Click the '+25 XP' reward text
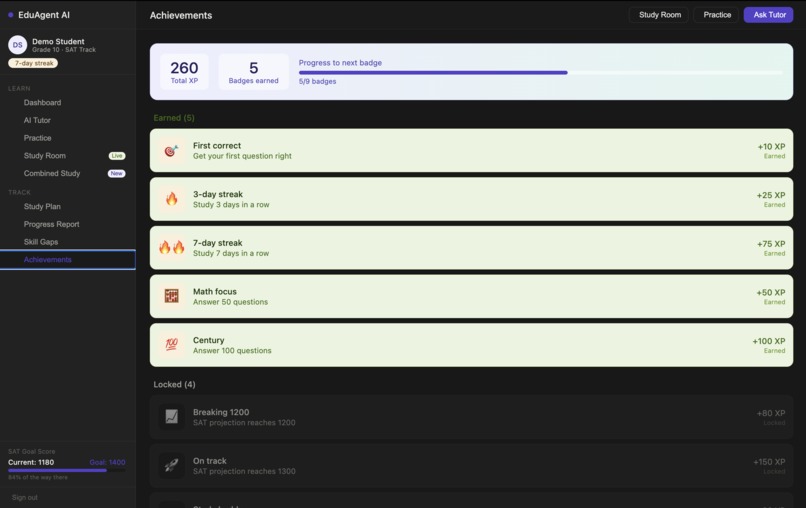 (771, 195)
